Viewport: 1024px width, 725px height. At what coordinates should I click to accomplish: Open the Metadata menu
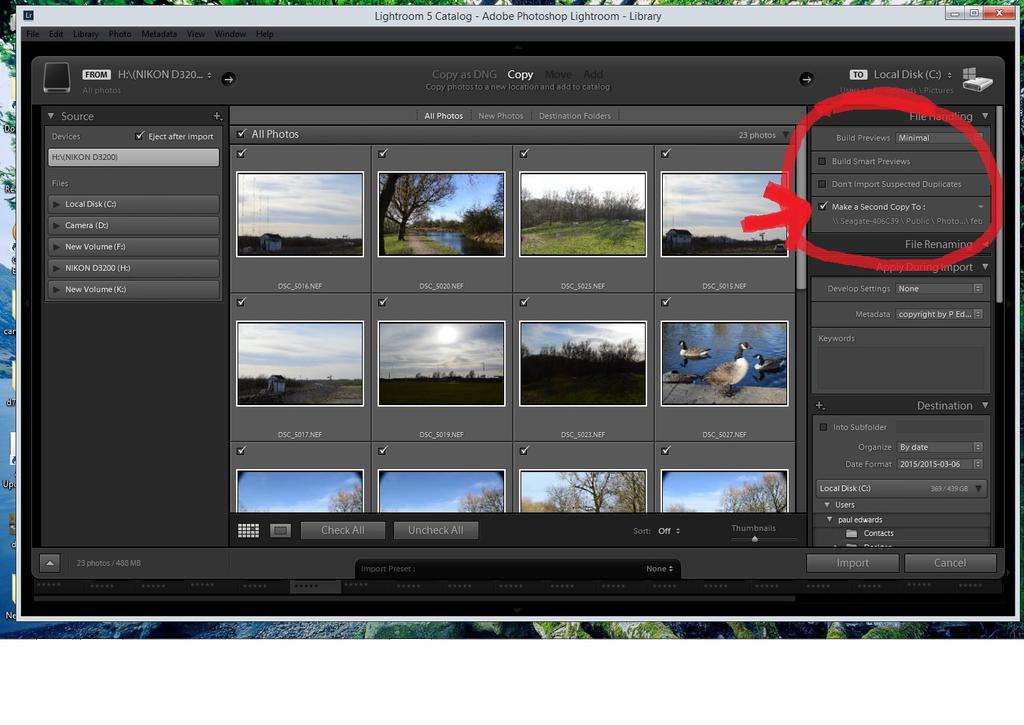click(x=159, y=34)
